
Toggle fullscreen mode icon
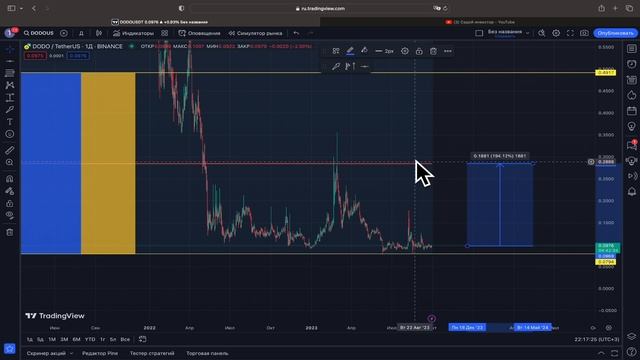[x=570, y=33]
